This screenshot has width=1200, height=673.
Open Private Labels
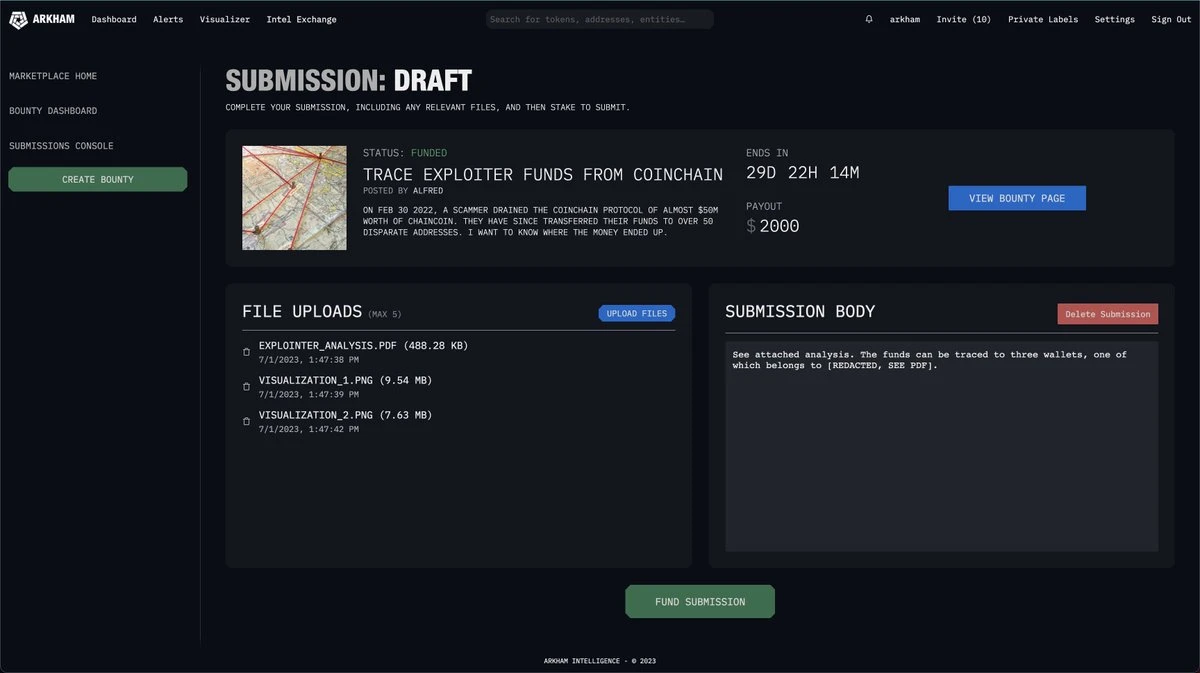pyautogui.click(x=1043, y=19)
